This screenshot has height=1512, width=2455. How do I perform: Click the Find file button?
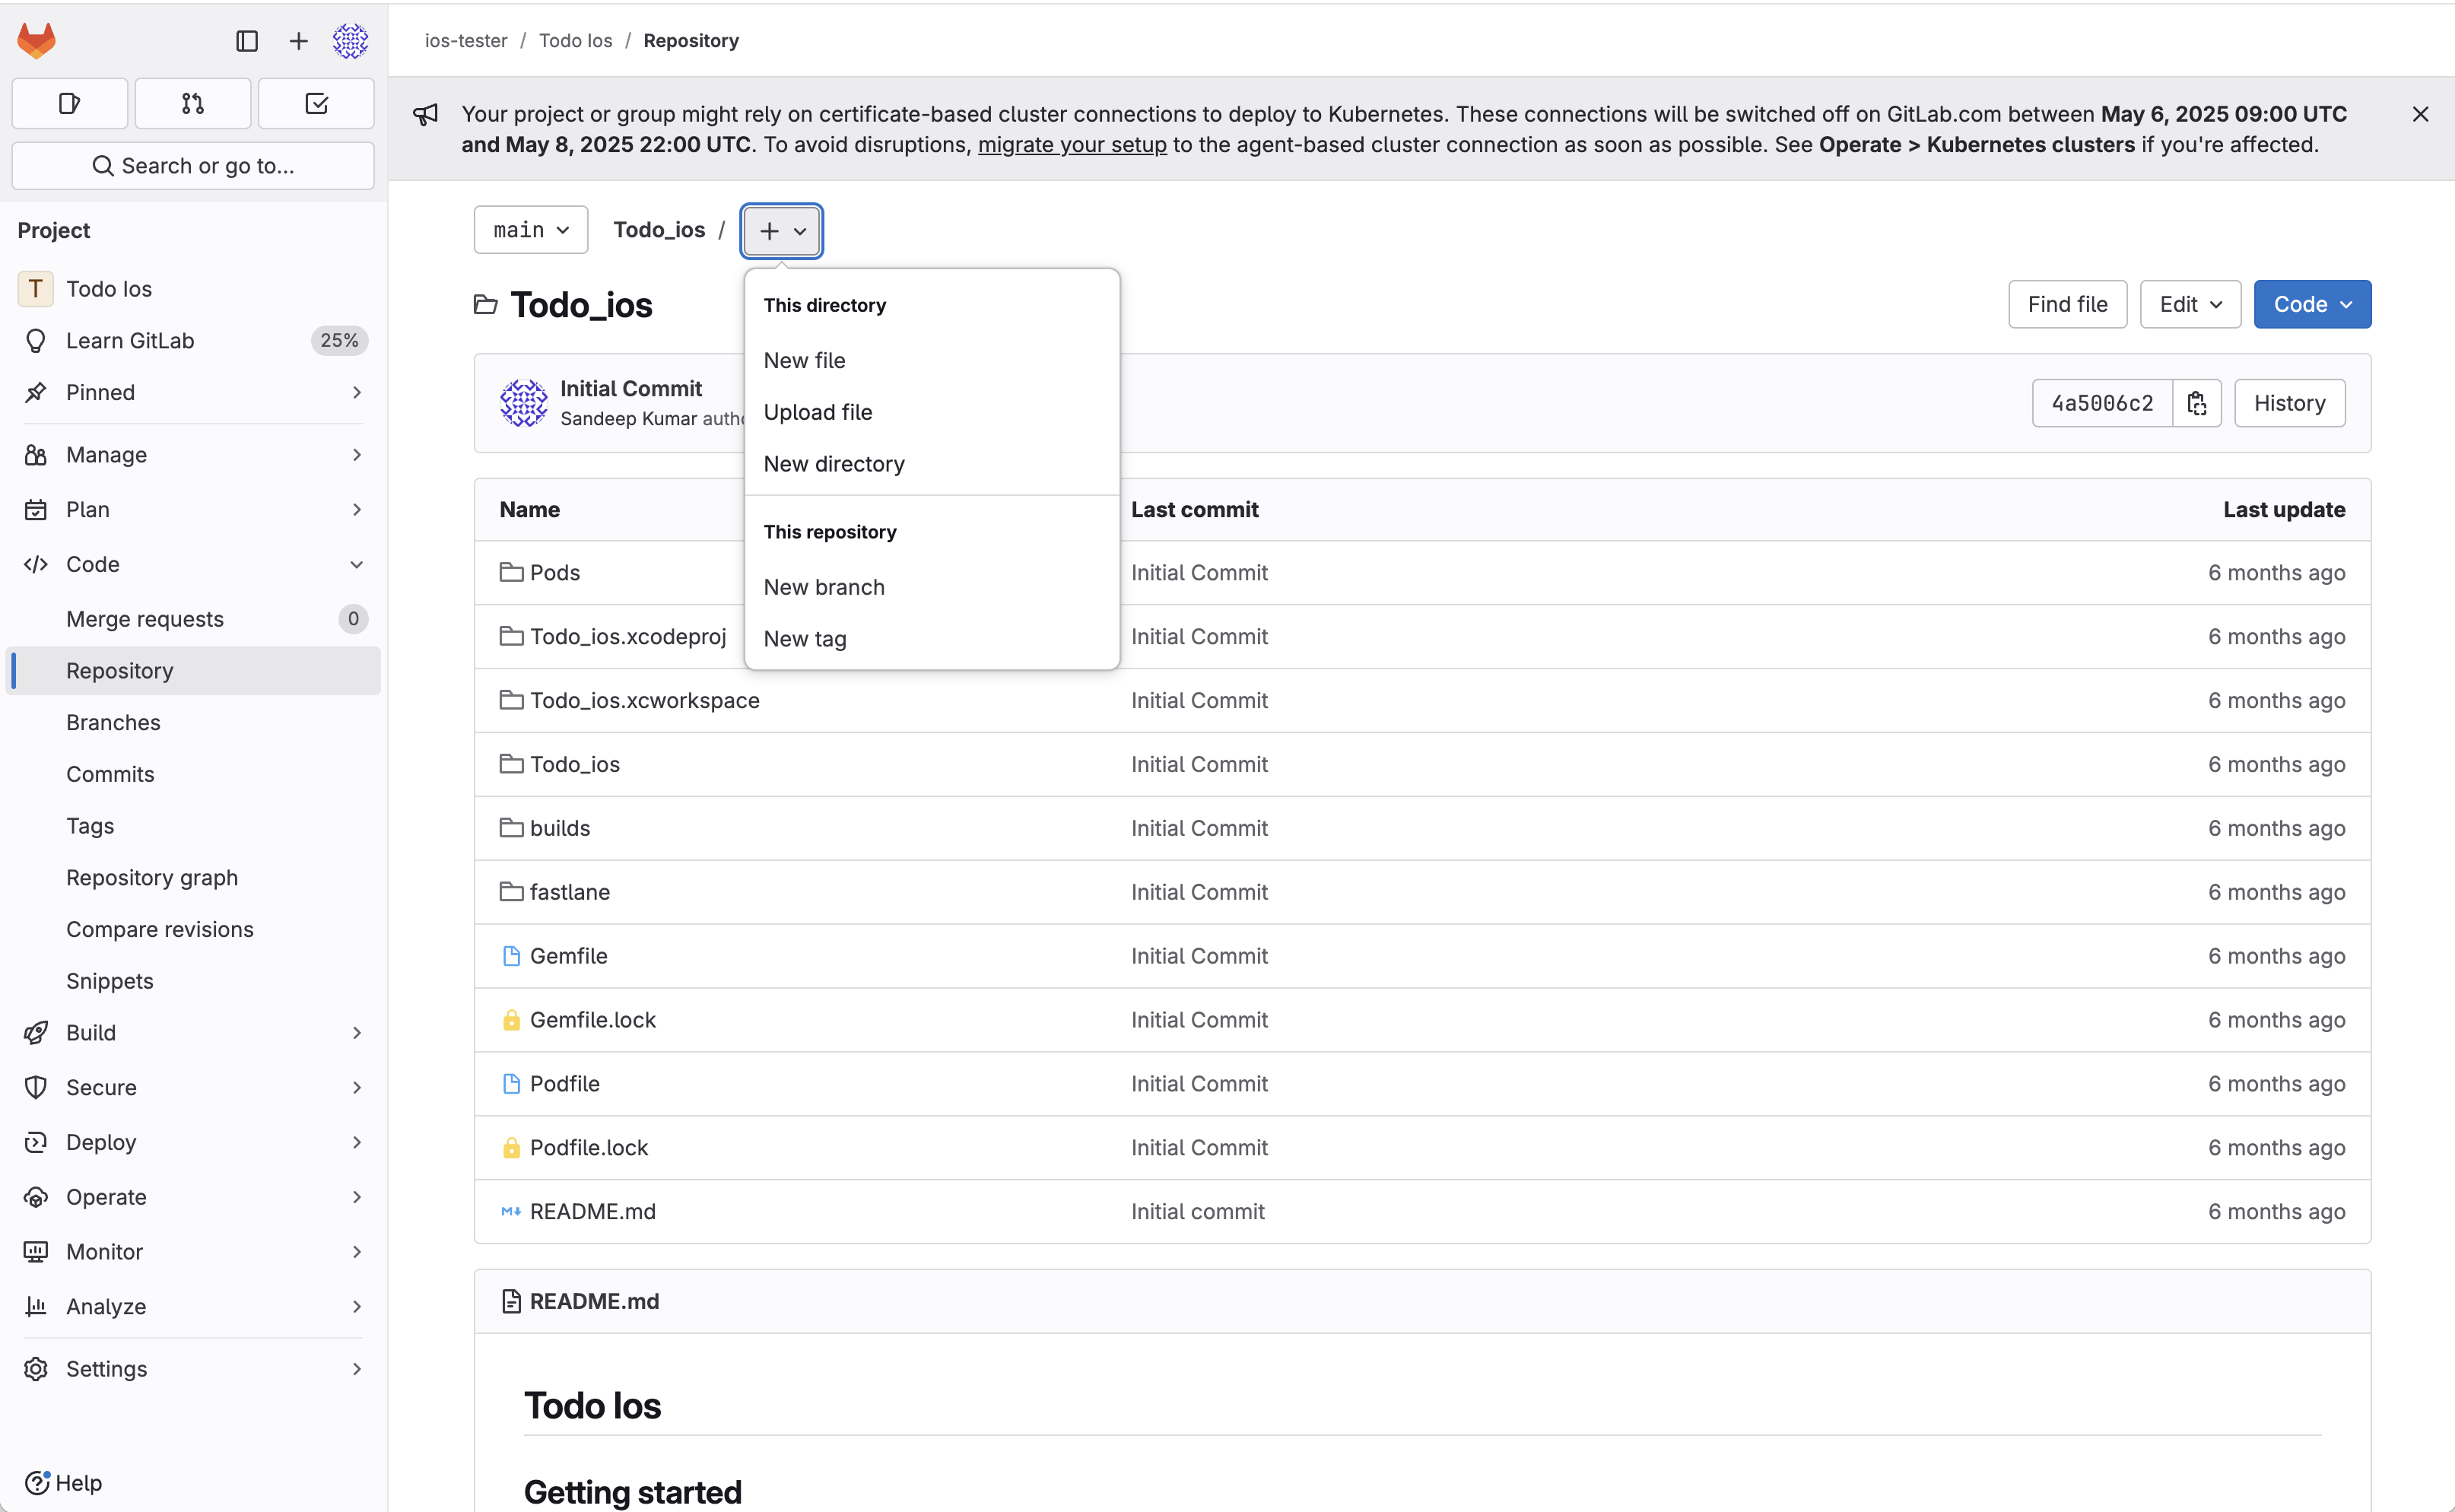pyautogui.click(x=2067, y=304)
